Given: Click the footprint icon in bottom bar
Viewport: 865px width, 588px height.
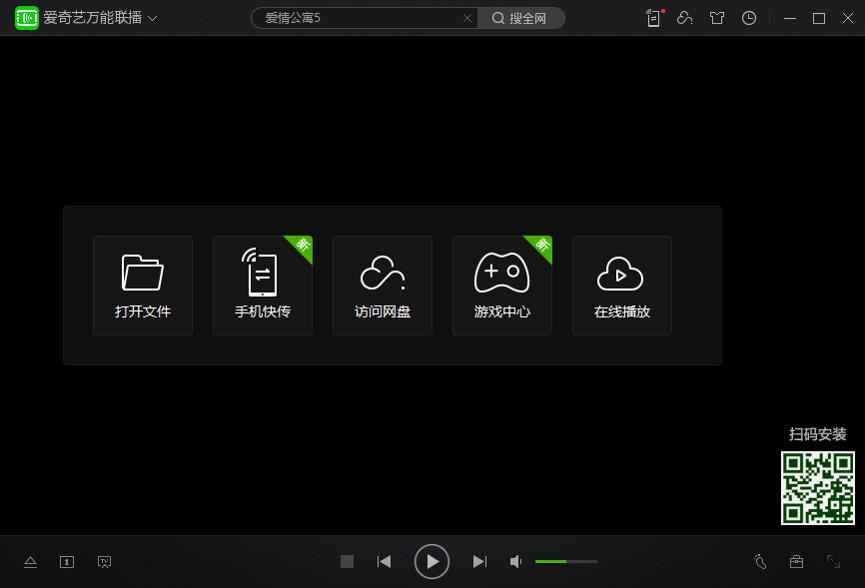Looking at the screenshot, I should tap(760, 562).
